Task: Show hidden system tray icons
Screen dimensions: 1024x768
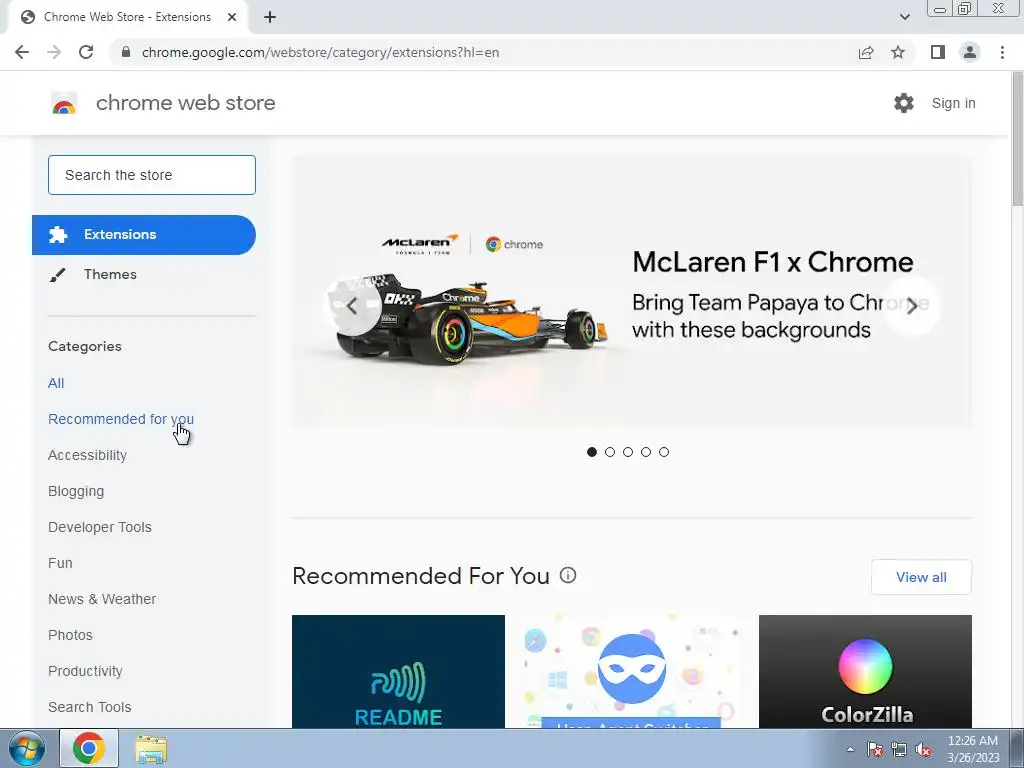Action: [x=850, y=749]
